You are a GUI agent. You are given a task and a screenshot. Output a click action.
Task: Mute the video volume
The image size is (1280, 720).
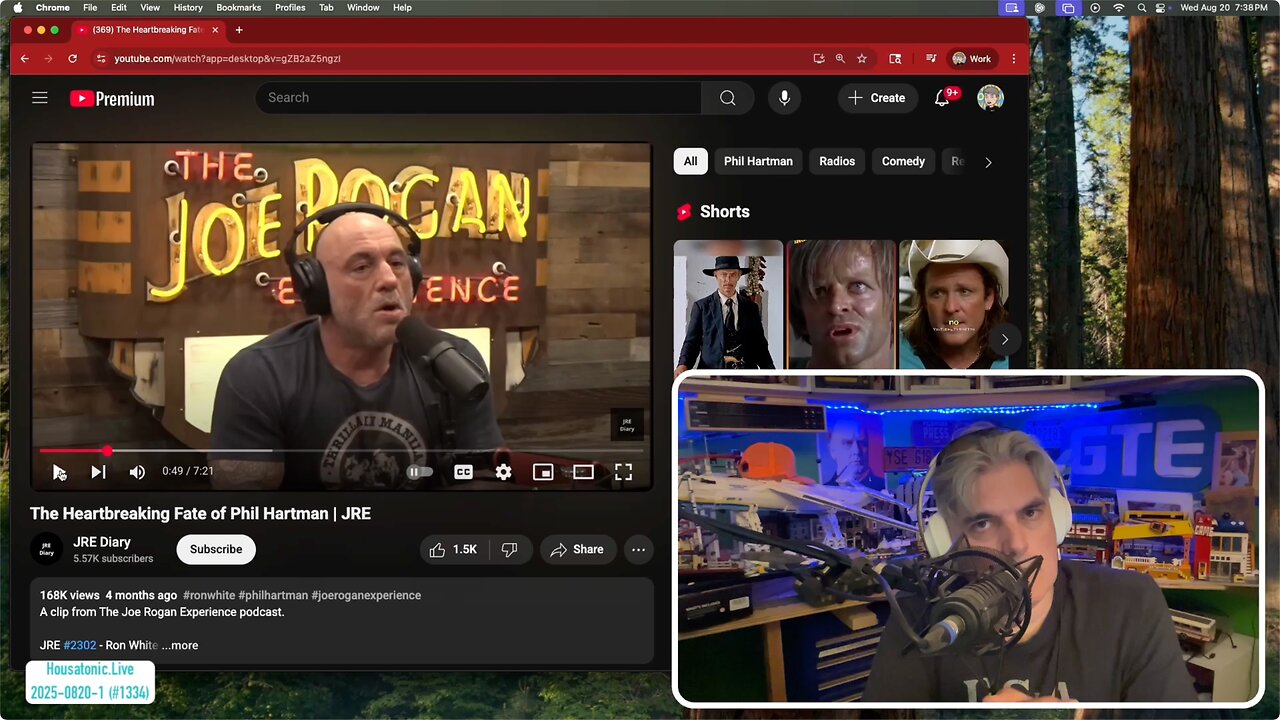click(x=137, y=472)
